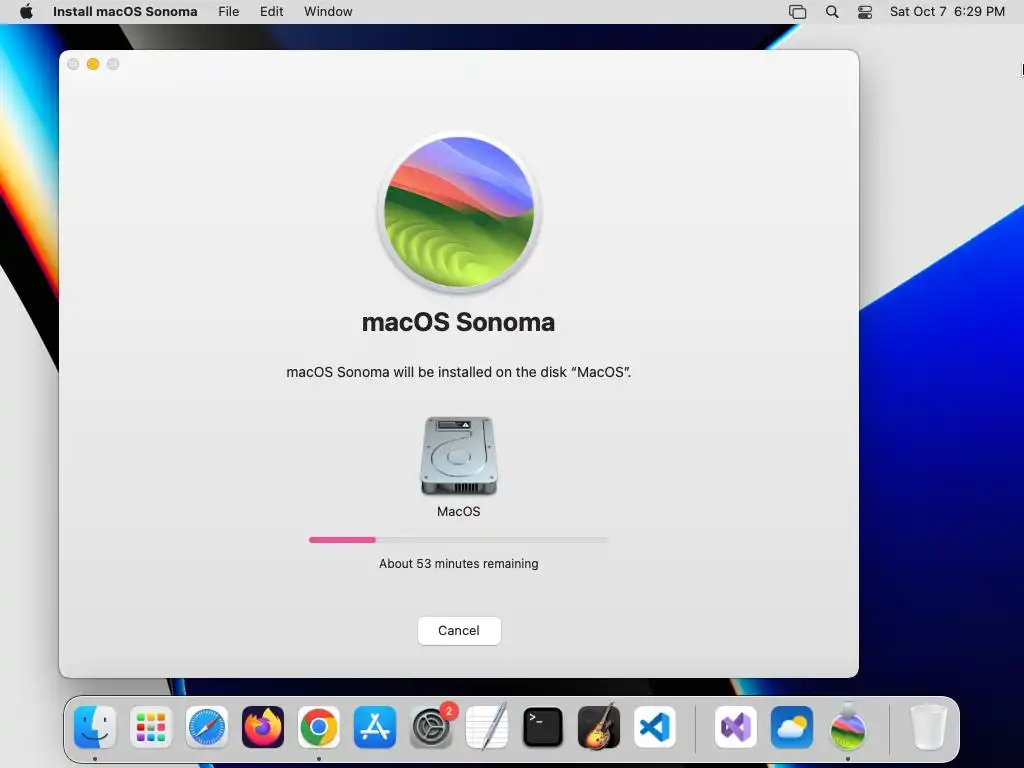Open the Window menu
1024x768 pixels.
click(328, 12)
